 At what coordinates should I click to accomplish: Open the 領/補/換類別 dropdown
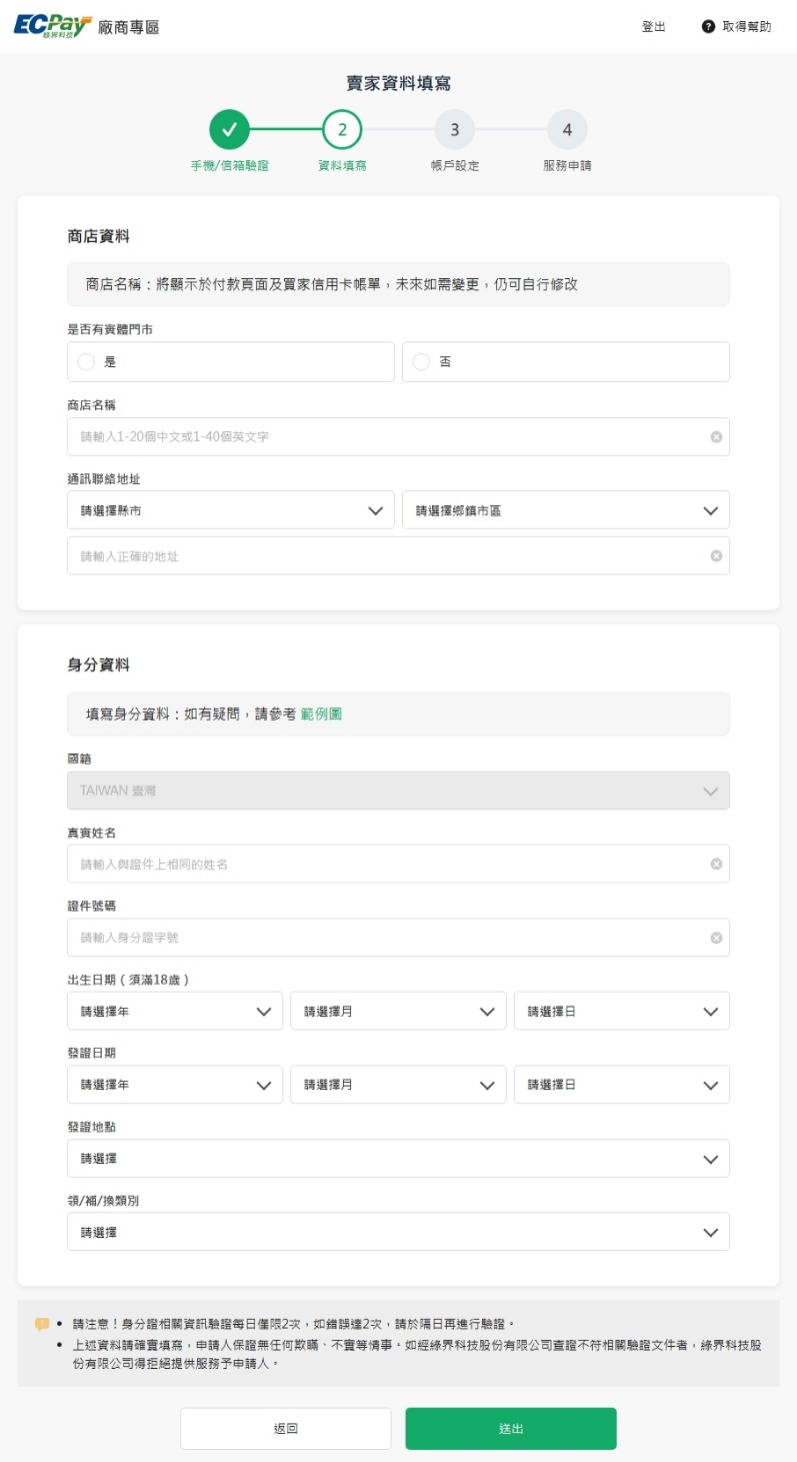click(398, 1232)
